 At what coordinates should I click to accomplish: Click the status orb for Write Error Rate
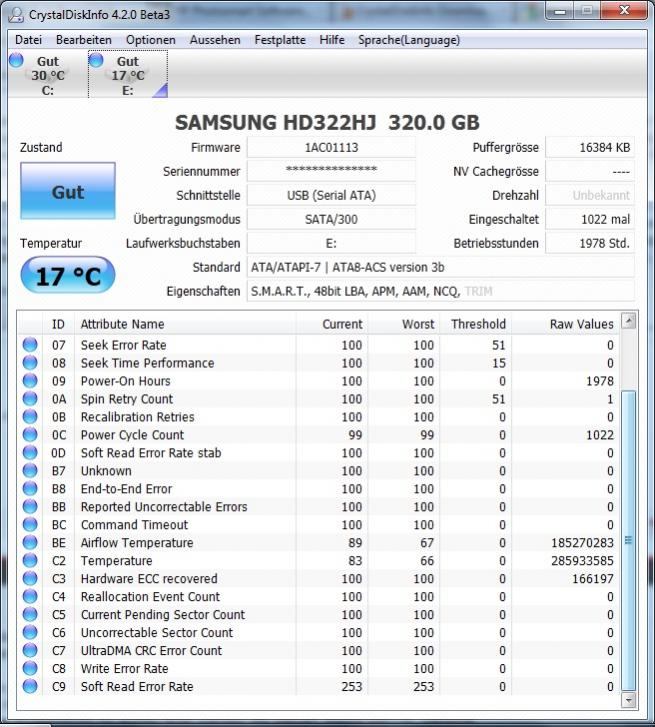click(30, 668)
